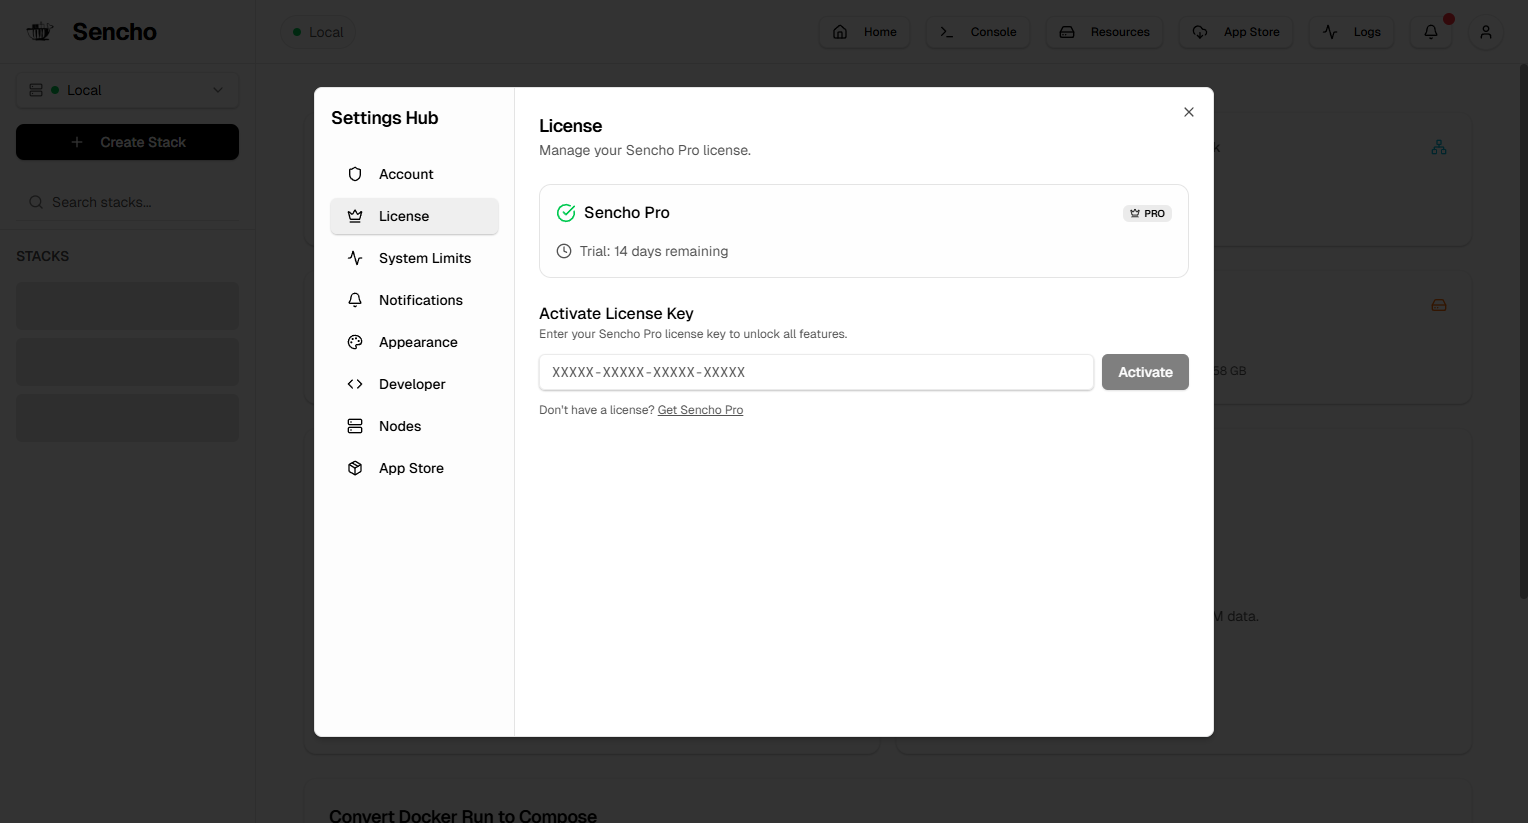This screenshot has width=1528, height=823.
Task: Click the Local status indicator in header
Action: [x=318, y=32]
